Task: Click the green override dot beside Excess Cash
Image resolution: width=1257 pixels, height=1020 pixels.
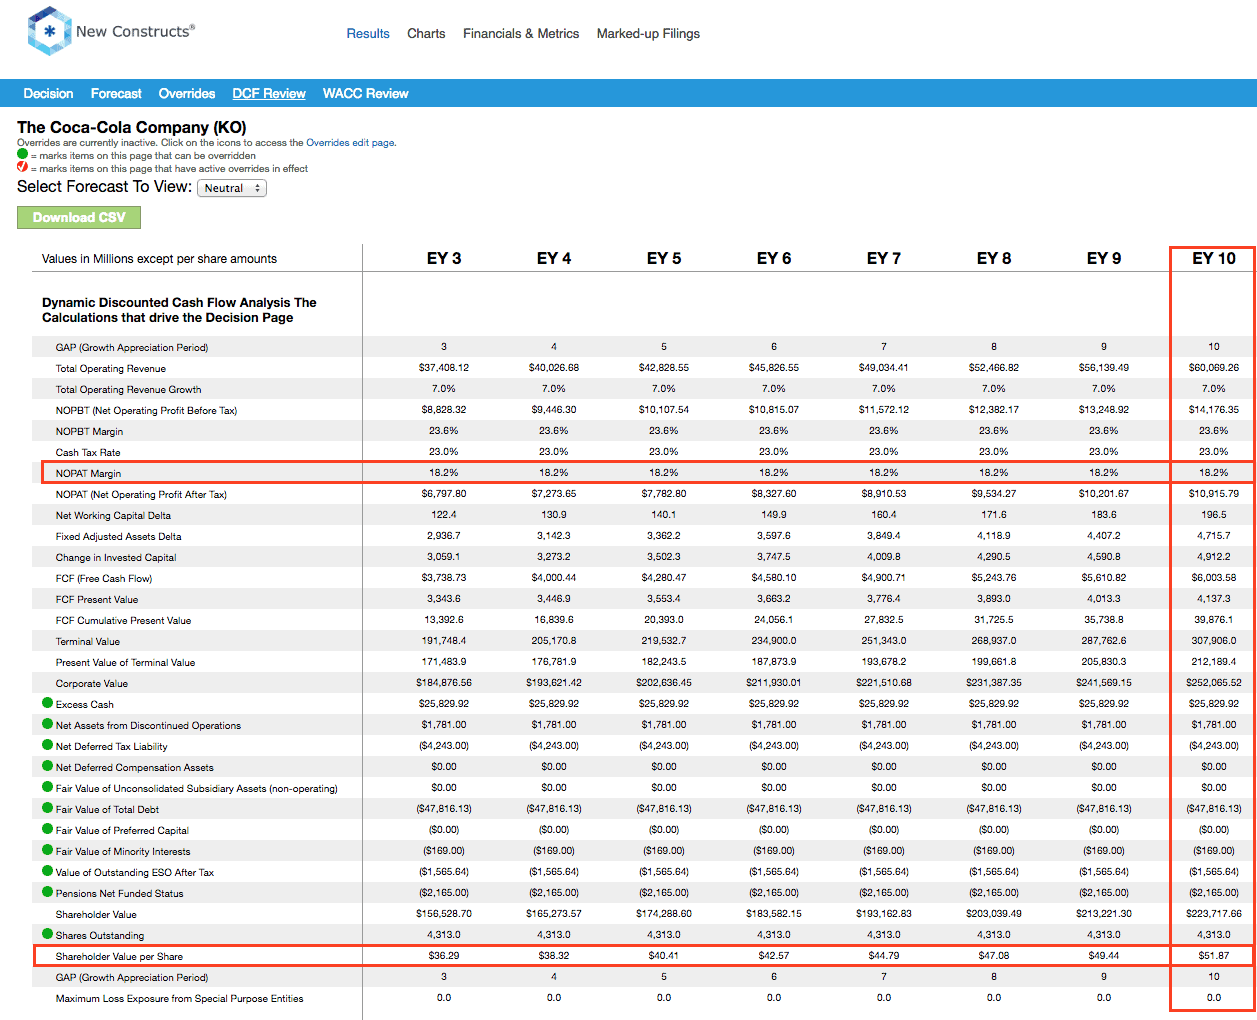Action: (x=47, y=703)
